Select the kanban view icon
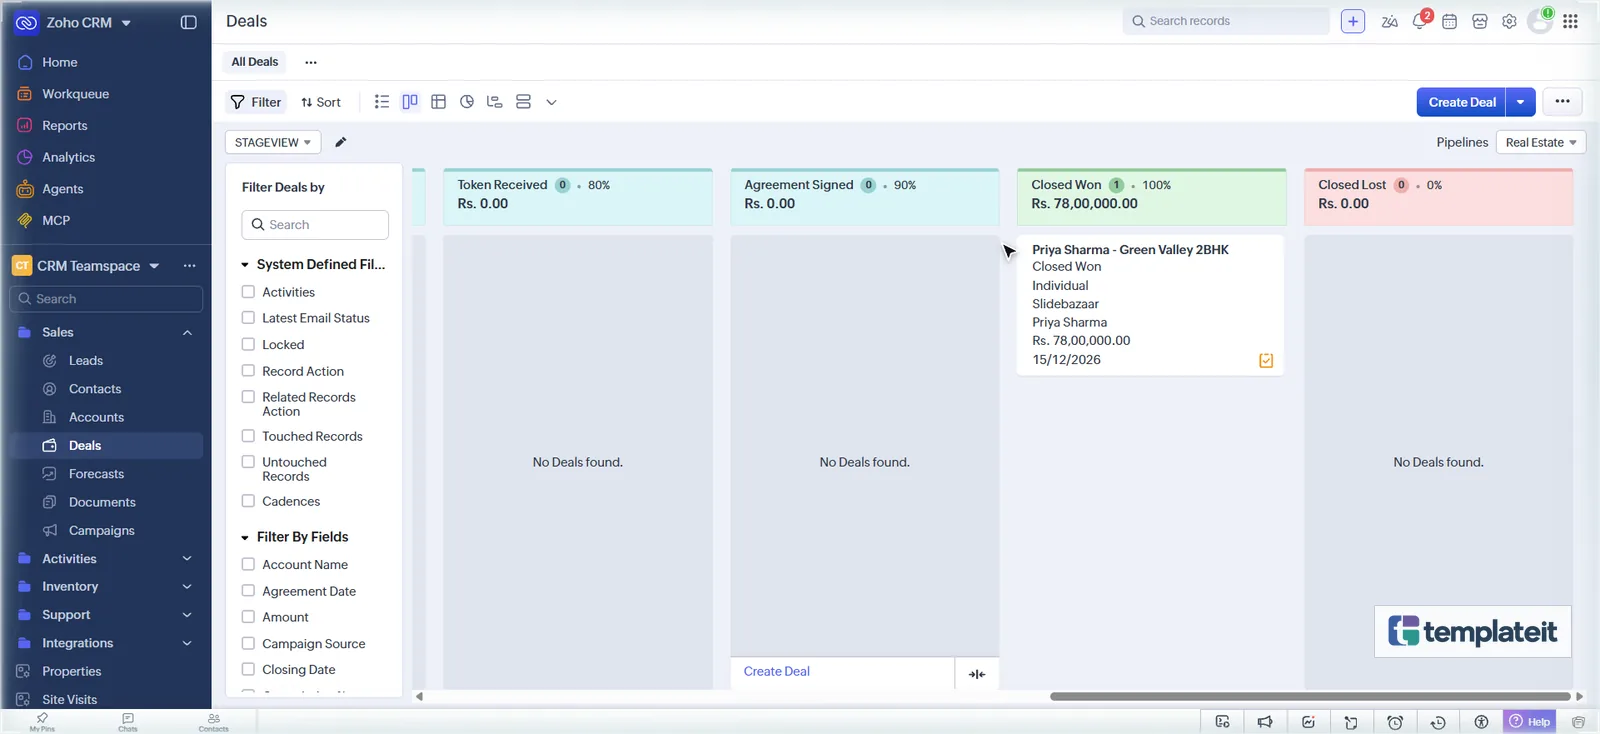The height and width of the screenshot is (734, 1600). [x=410, y=102]
